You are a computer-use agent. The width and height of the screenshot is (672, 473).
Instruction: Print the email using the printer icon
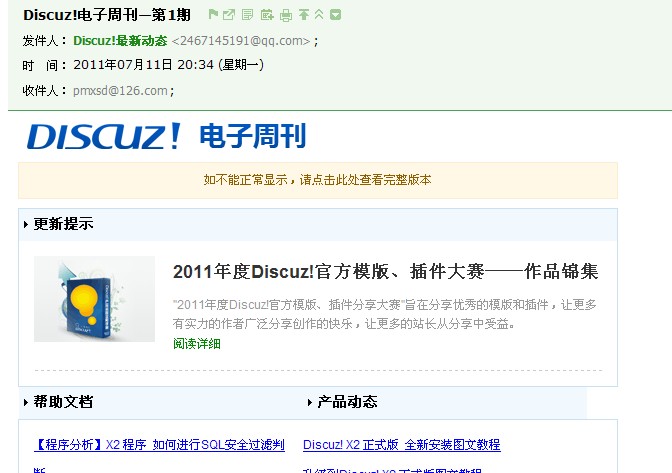[286, 15]
